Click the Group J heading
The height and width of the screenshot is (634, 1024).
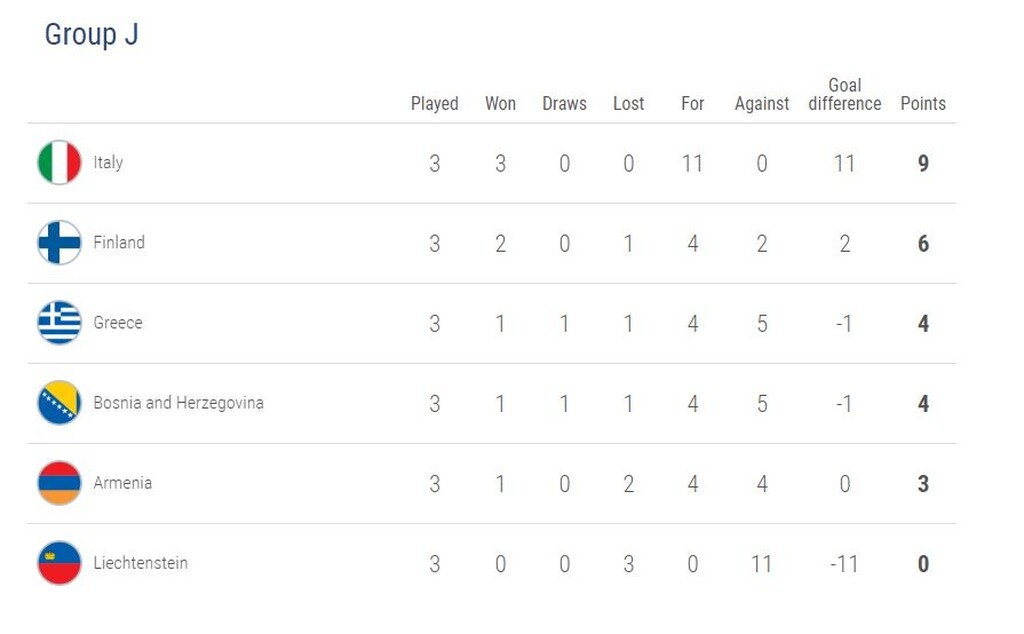pos(91,35)
